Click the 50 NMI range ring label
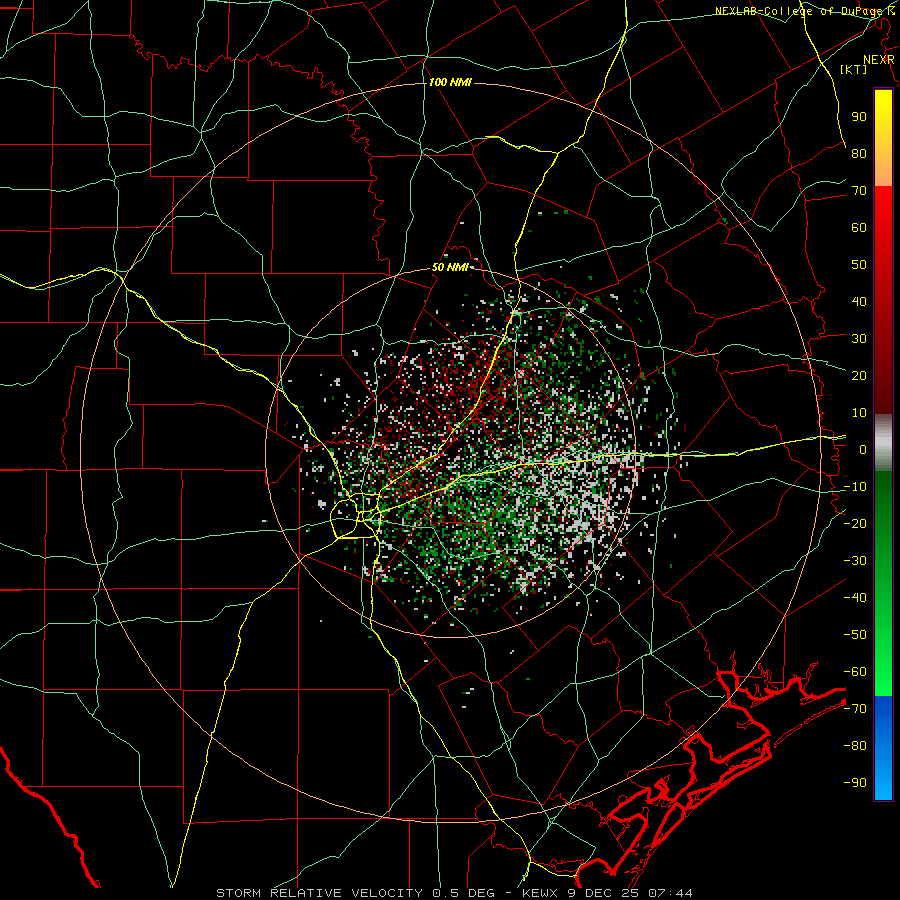 pos(450,267)
